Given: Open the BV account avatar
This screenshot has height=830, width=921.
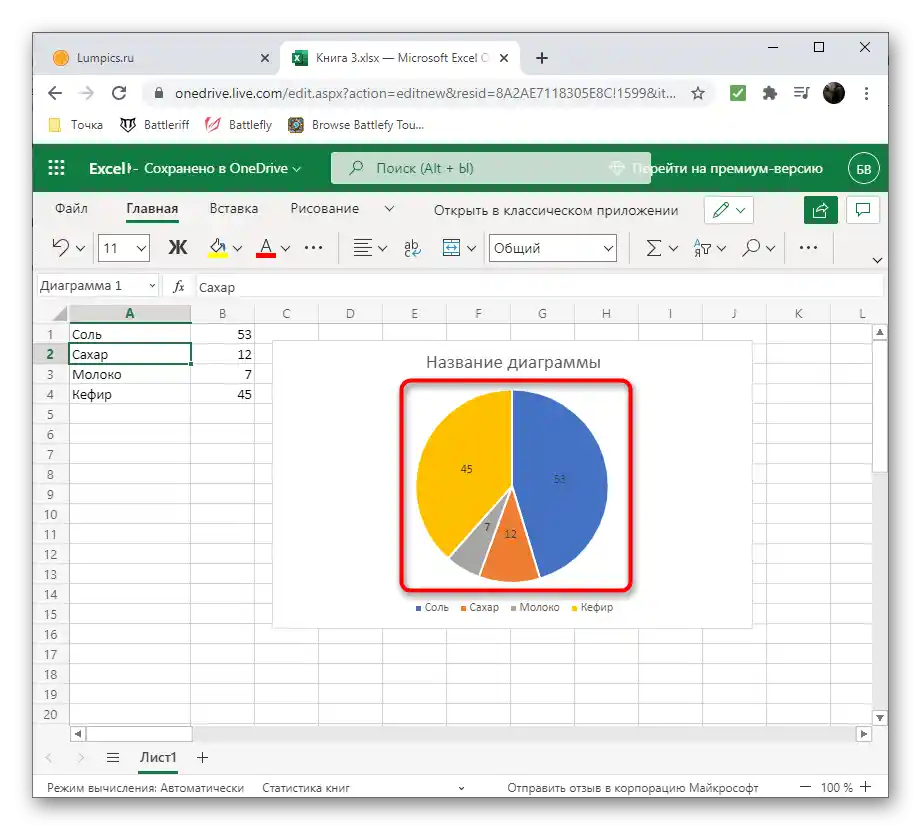Looking at the screenshot, I should pos(863,169).
